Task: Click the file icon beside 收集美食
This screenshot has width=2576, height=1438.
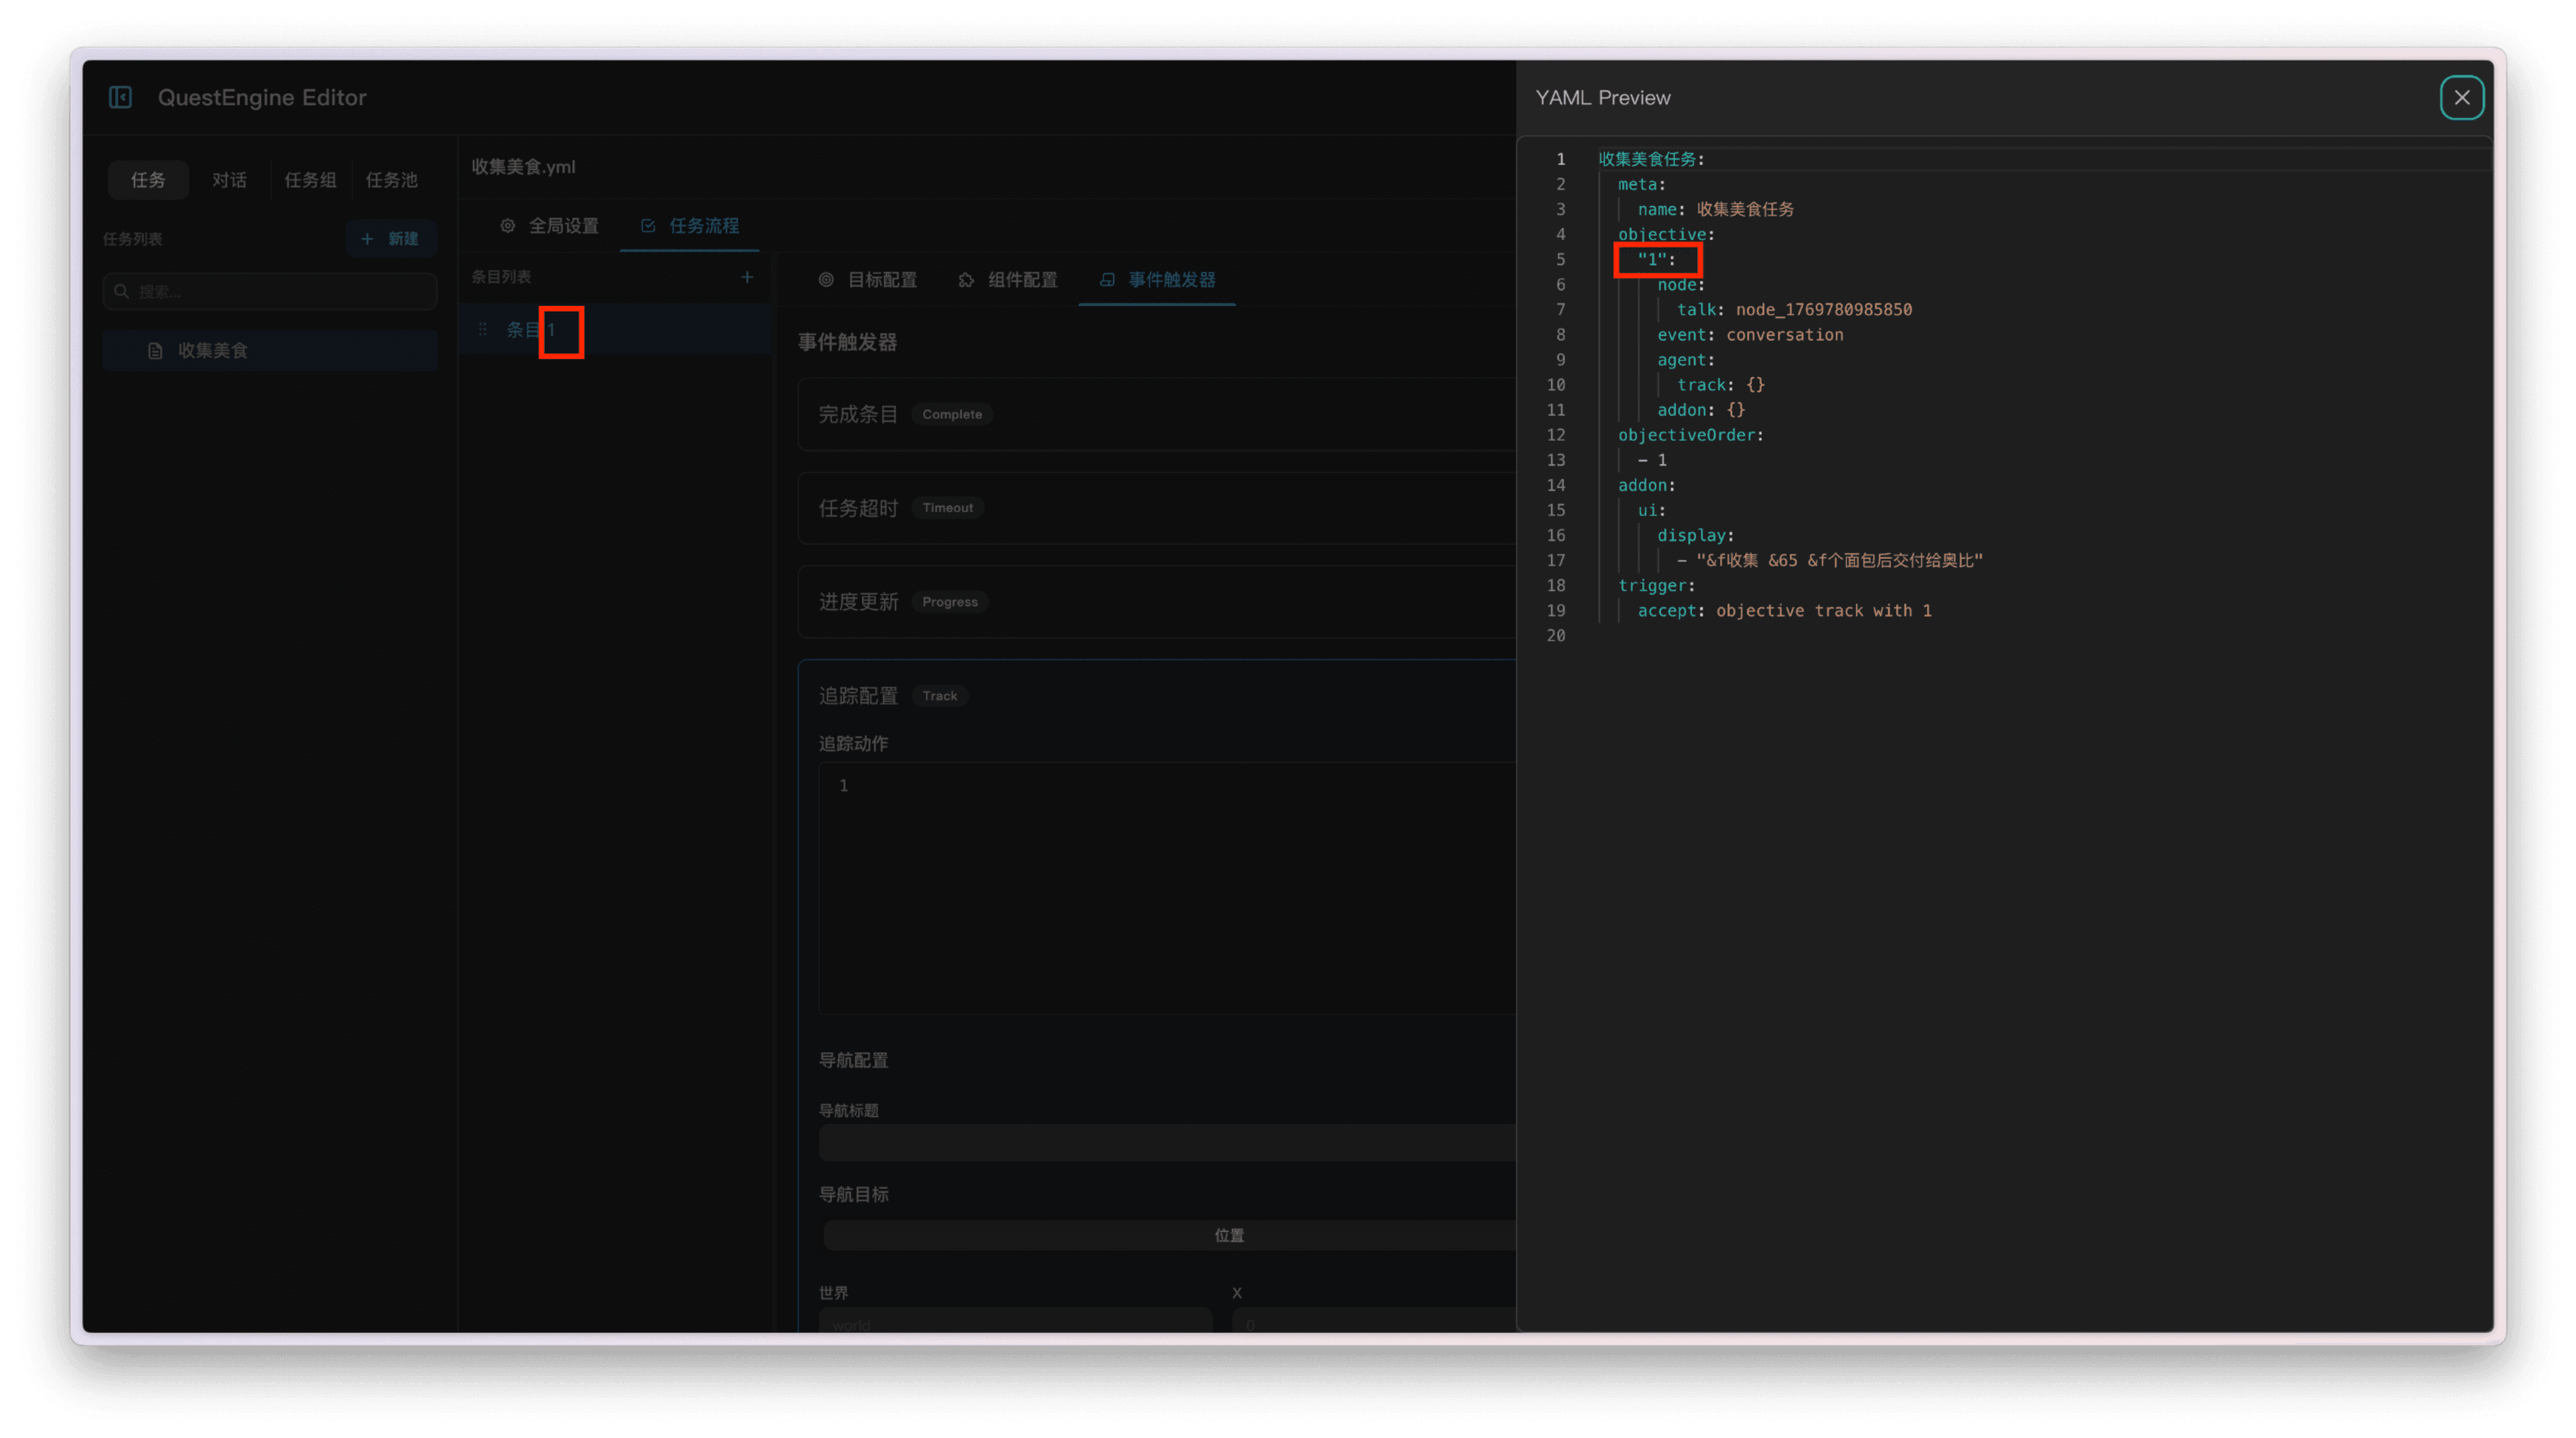Action: (x=155, y=351)
